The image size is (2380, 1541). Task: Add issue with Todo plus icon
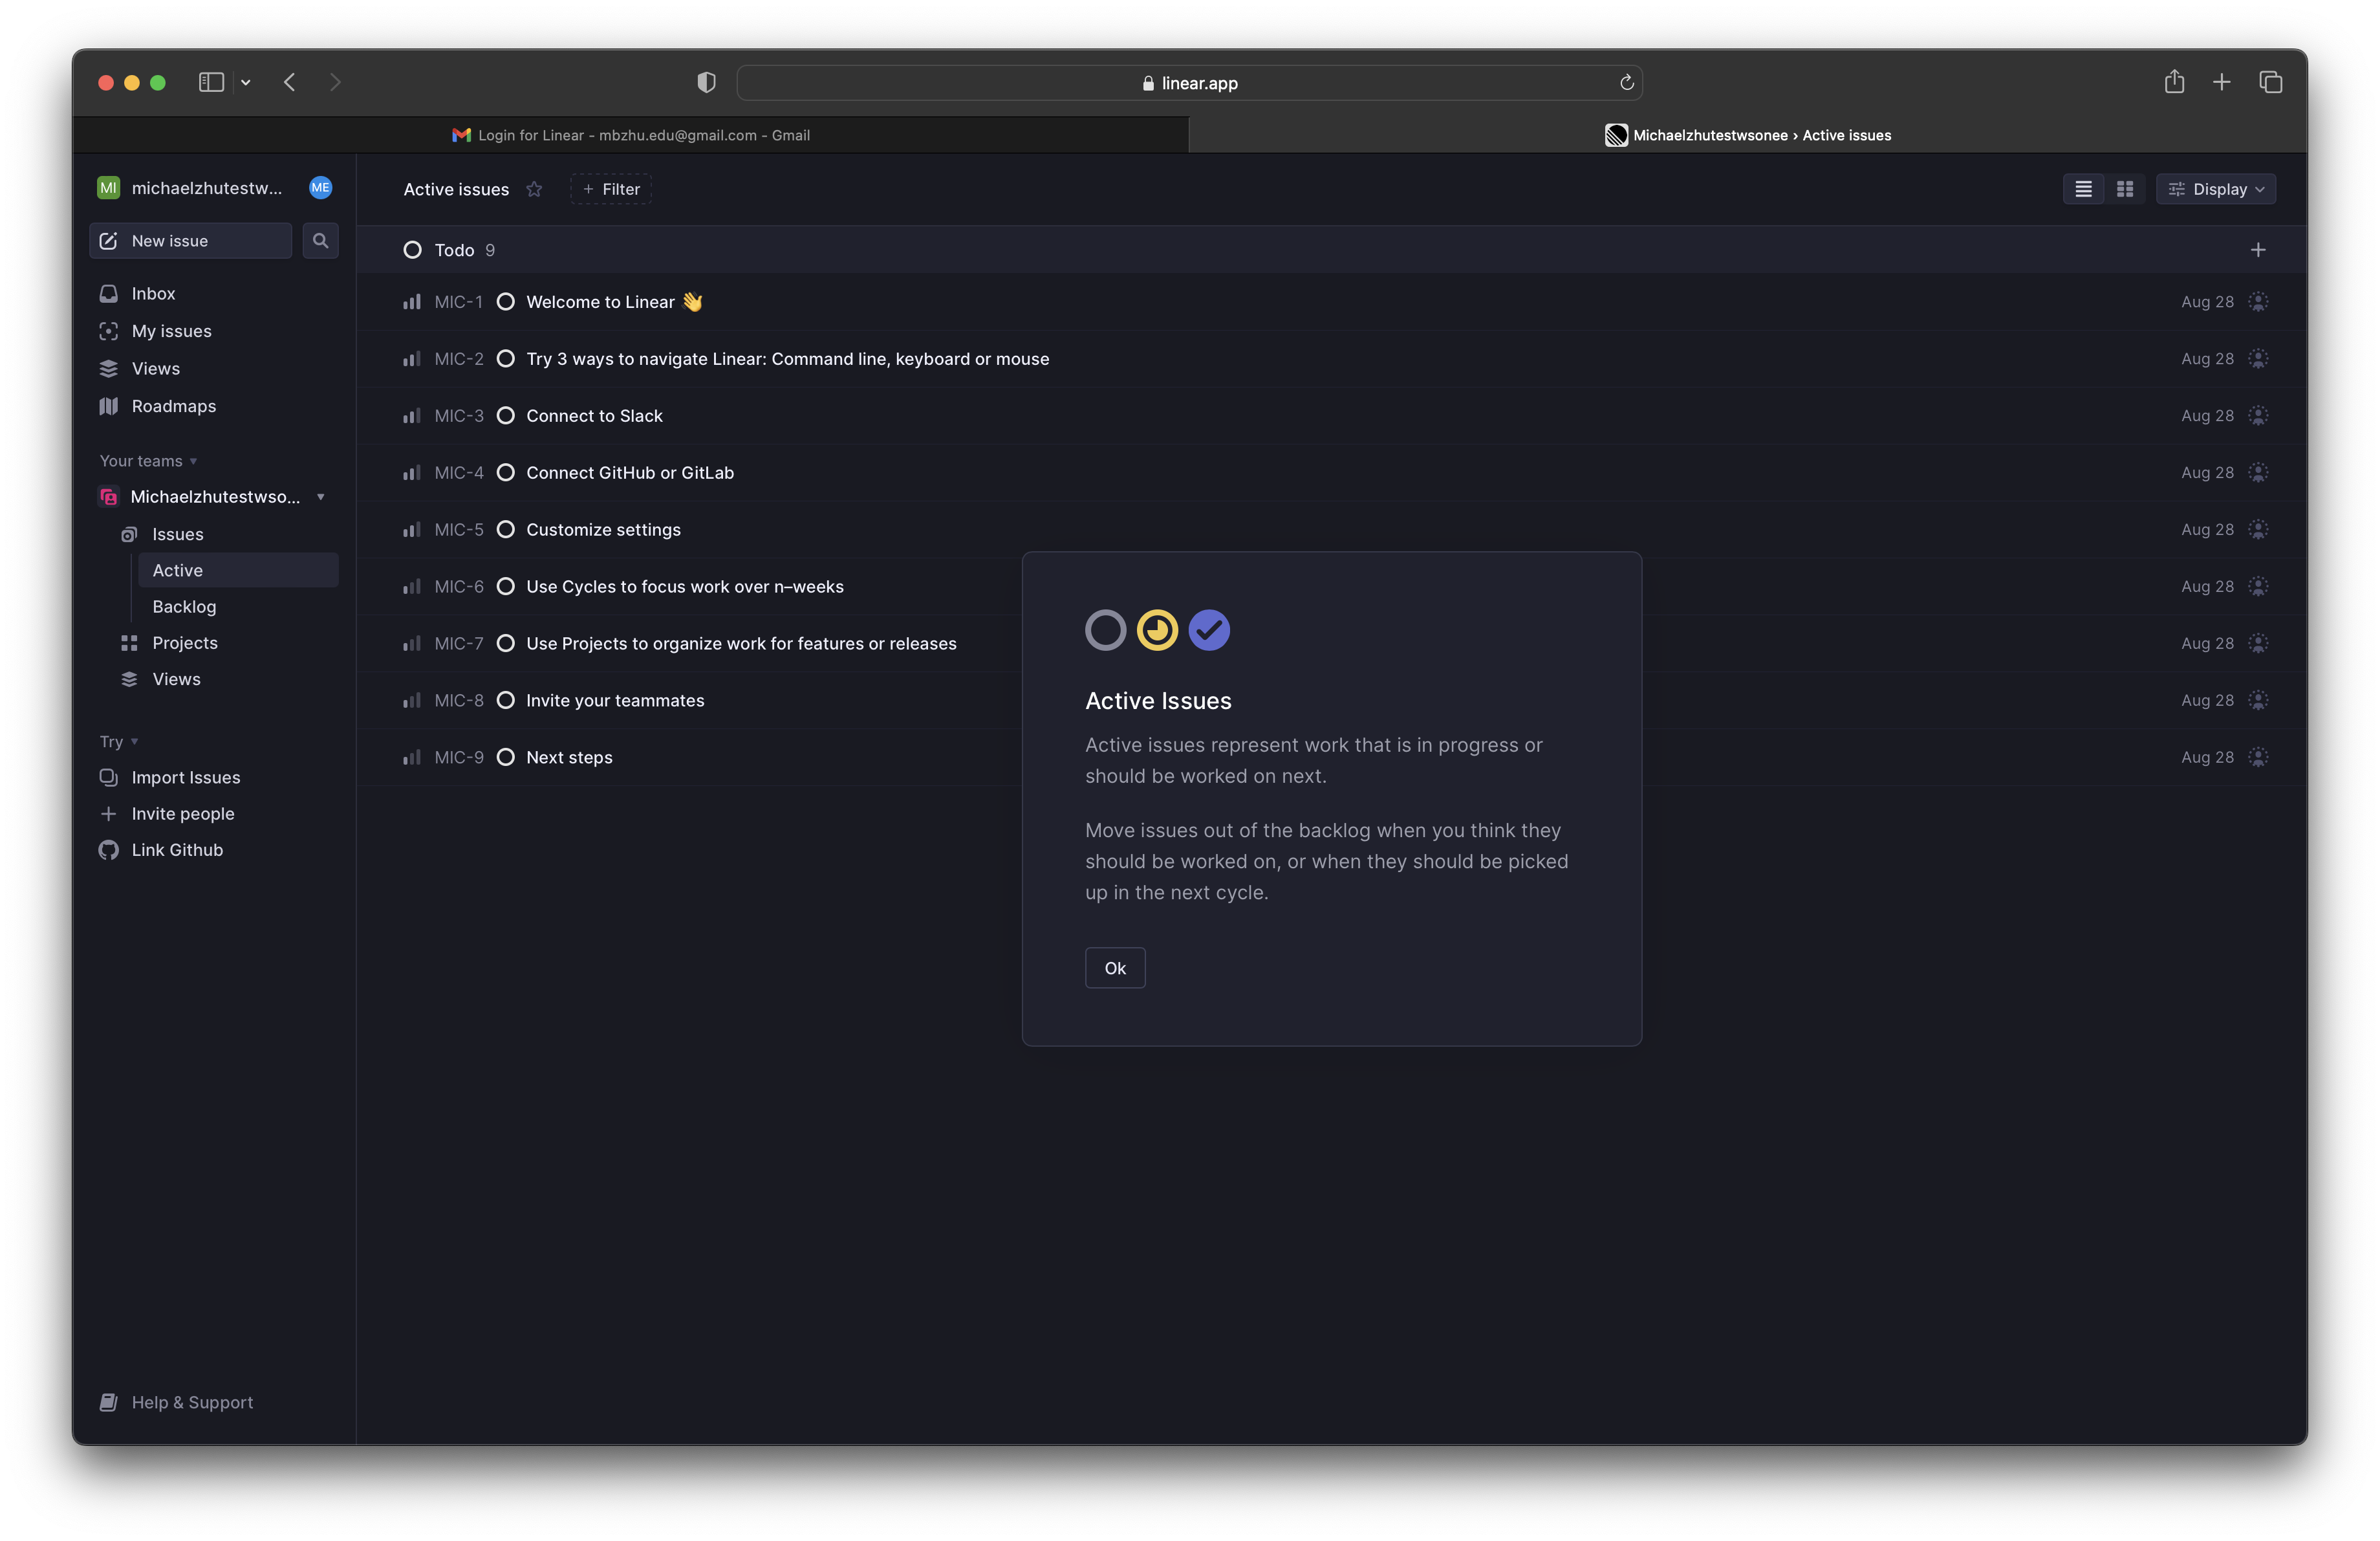pyautogui.click(x=2257, y=250)
